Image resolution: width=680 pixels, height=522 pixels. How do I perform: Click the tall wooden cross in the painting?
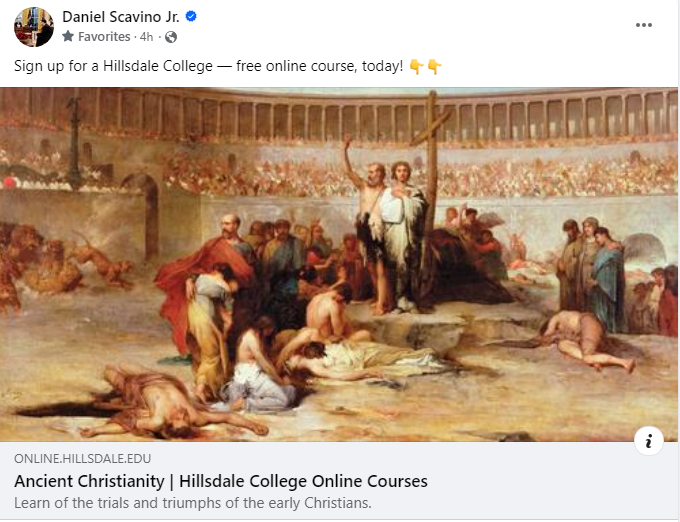[x=431, y=160]
